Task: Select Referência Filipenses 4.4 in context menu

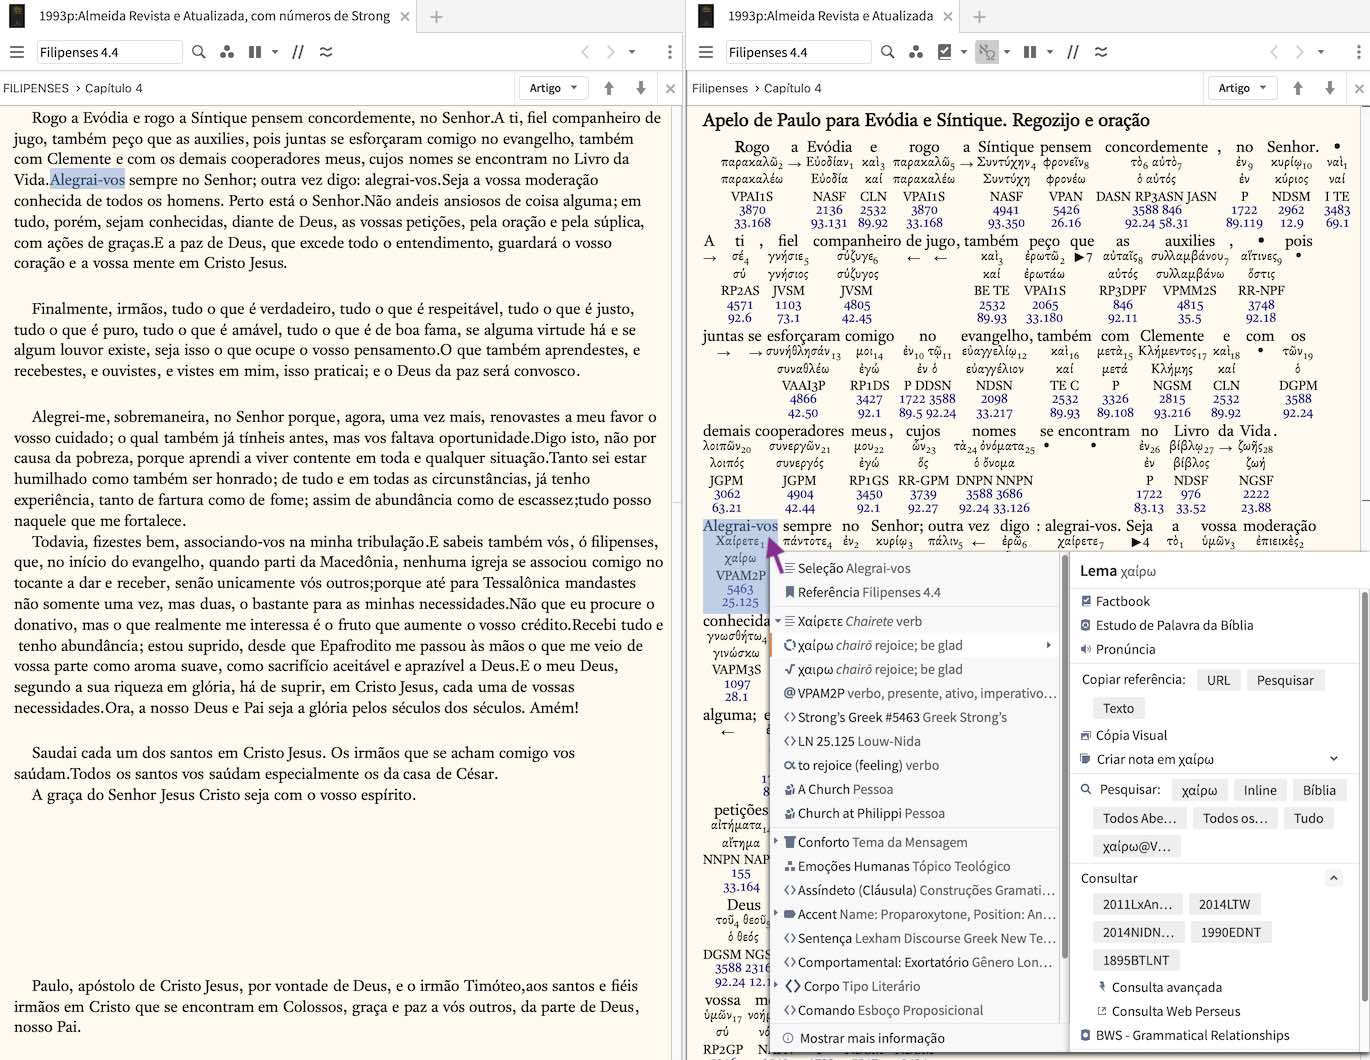Action: (914, 592)
